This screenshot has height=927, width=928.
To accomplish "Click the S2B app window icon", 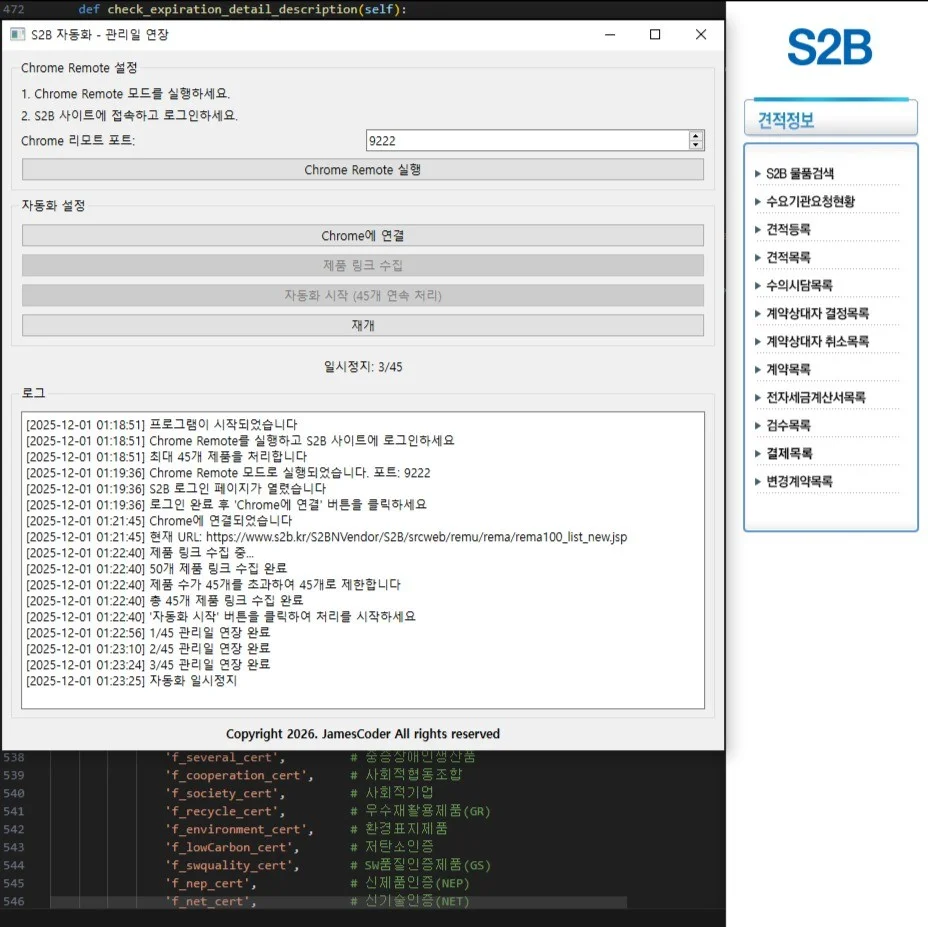I will [17, 34].
